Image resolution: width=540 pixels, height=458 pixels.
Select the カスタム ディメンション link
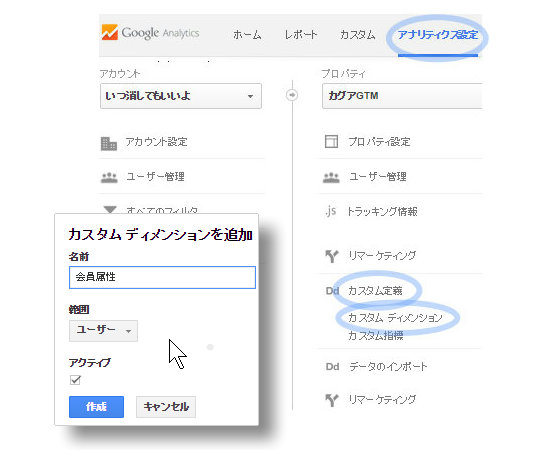click(x=395, y=318)
